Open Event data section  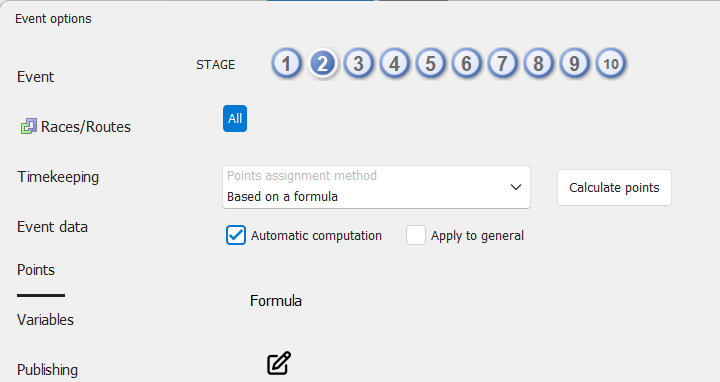click(52, 227)
